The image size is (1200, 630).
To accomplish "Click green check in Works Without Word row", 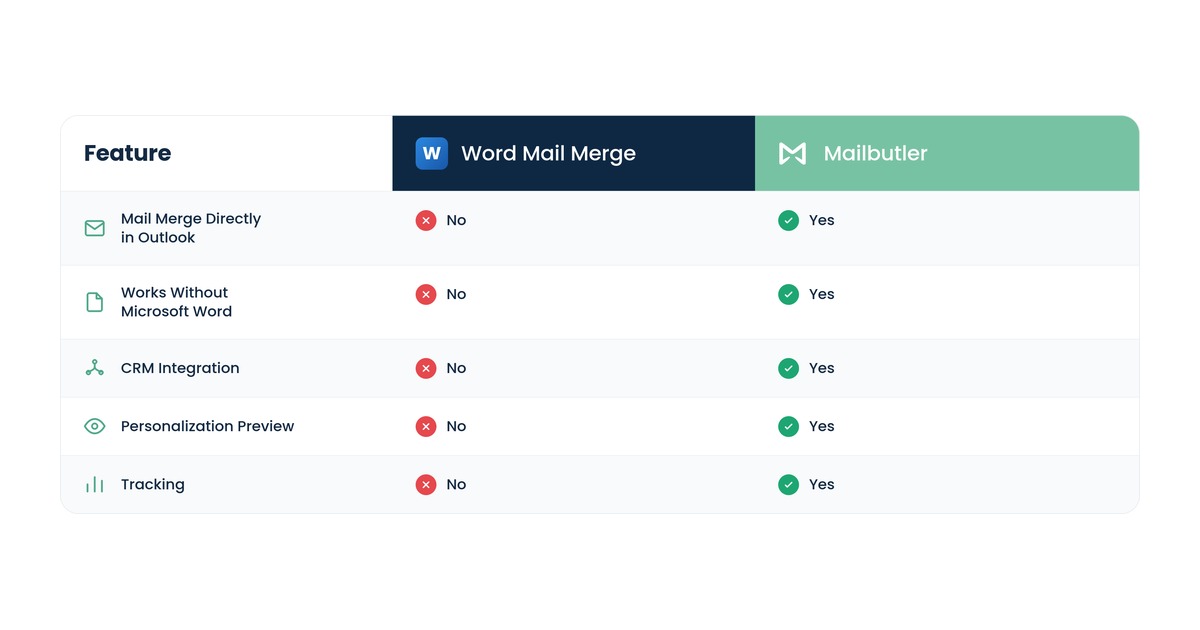I will click(789, 294).
